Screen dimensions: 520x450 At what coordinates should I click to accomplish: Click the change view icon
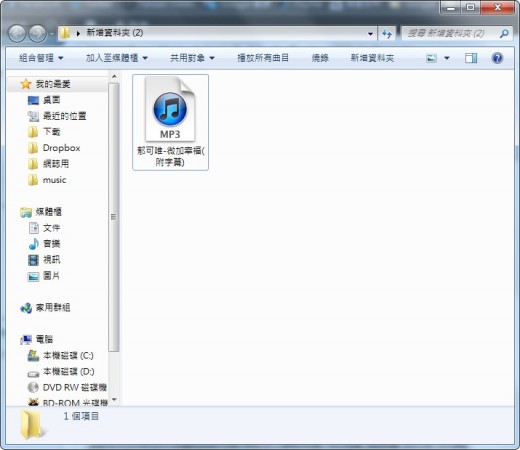431,58
